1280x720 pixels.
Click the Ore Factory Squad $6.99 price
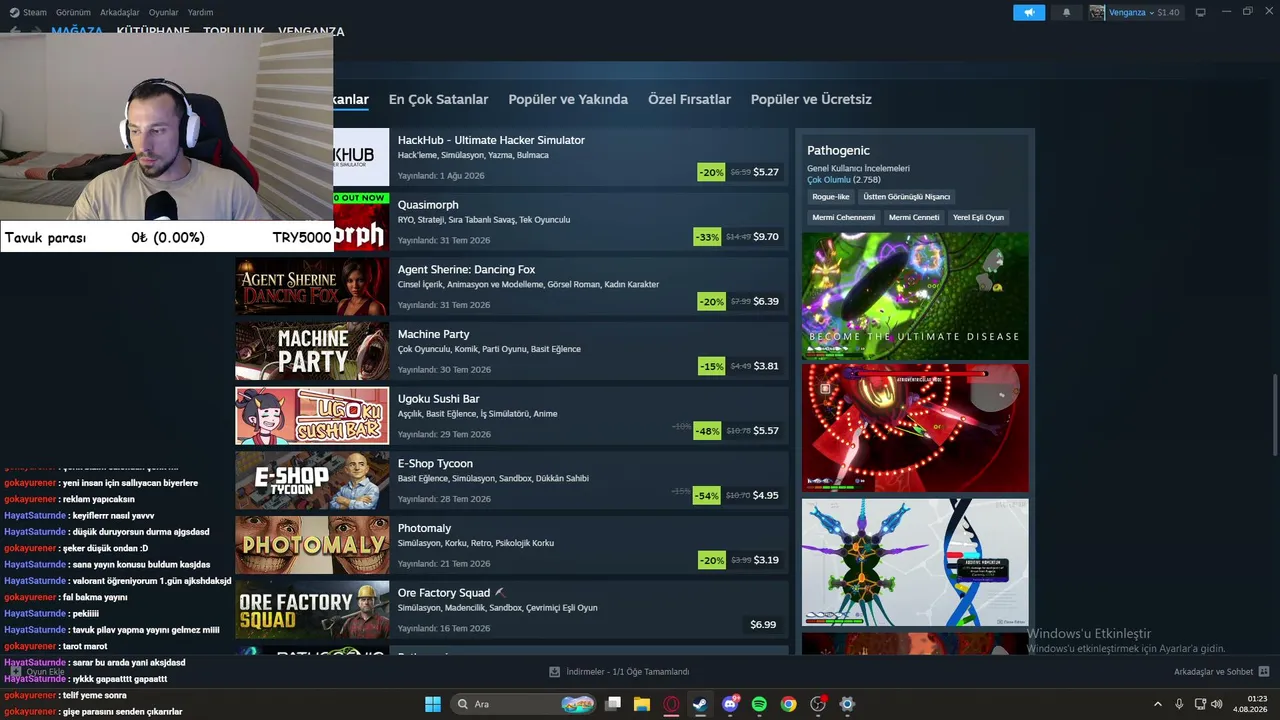click(x=763, y=625)
